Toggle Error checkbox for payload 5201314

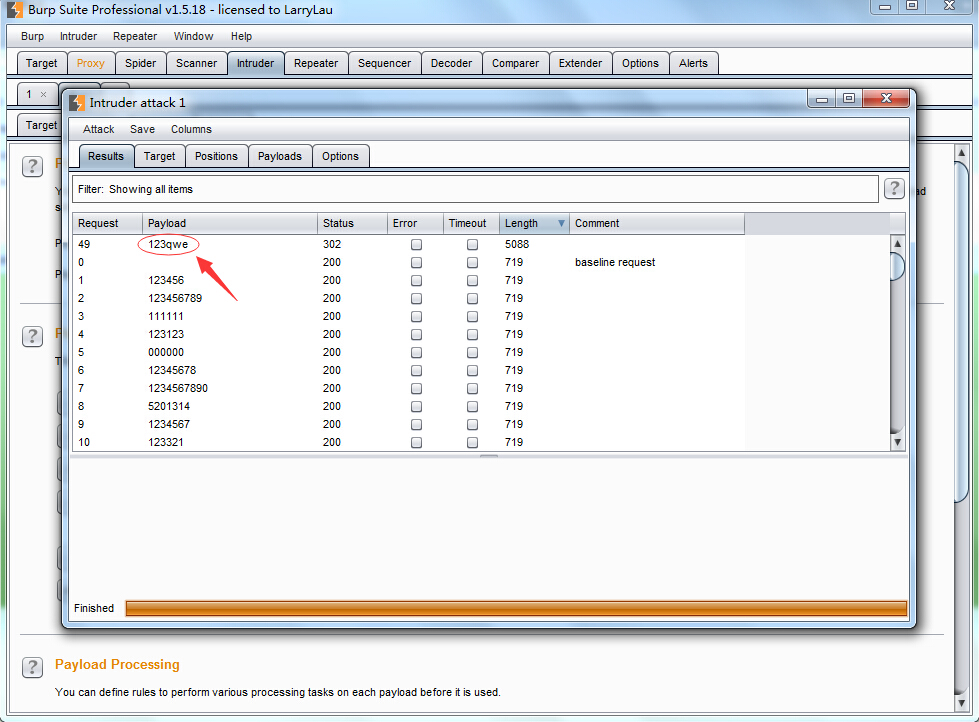tap(416, 407)
